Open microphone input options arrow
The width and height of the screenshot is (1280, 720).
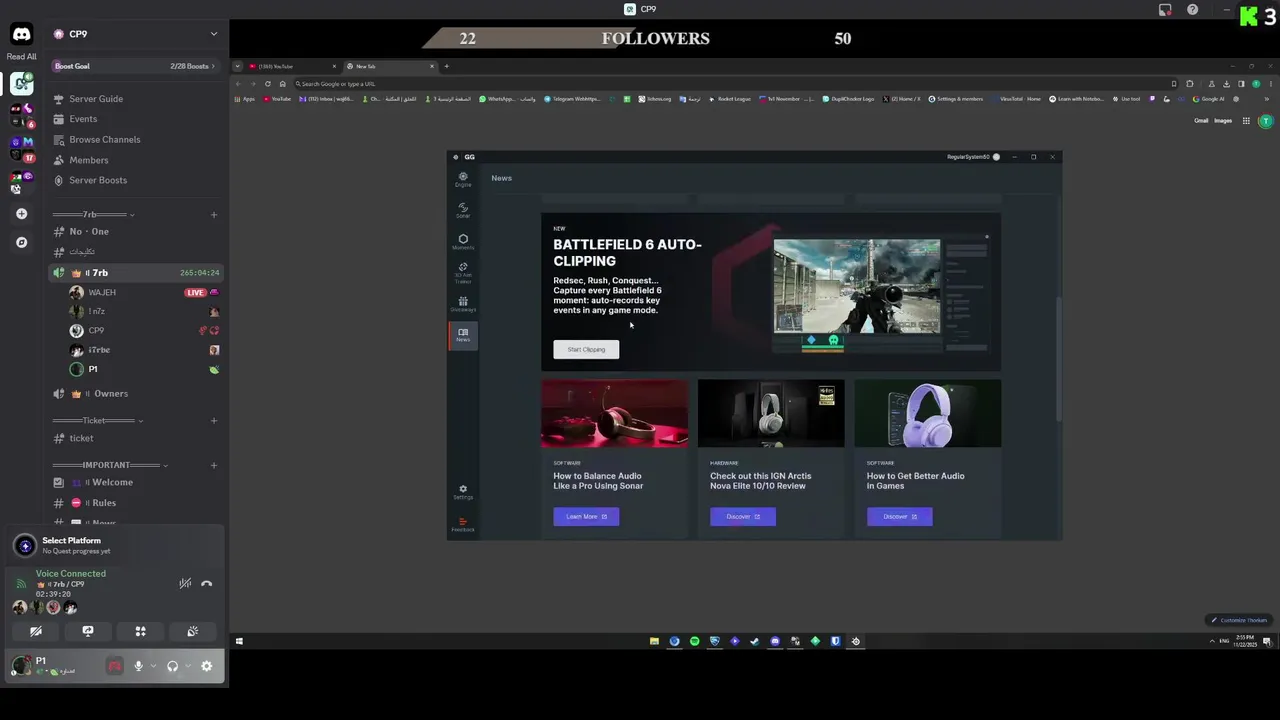[x=153, y=666]
